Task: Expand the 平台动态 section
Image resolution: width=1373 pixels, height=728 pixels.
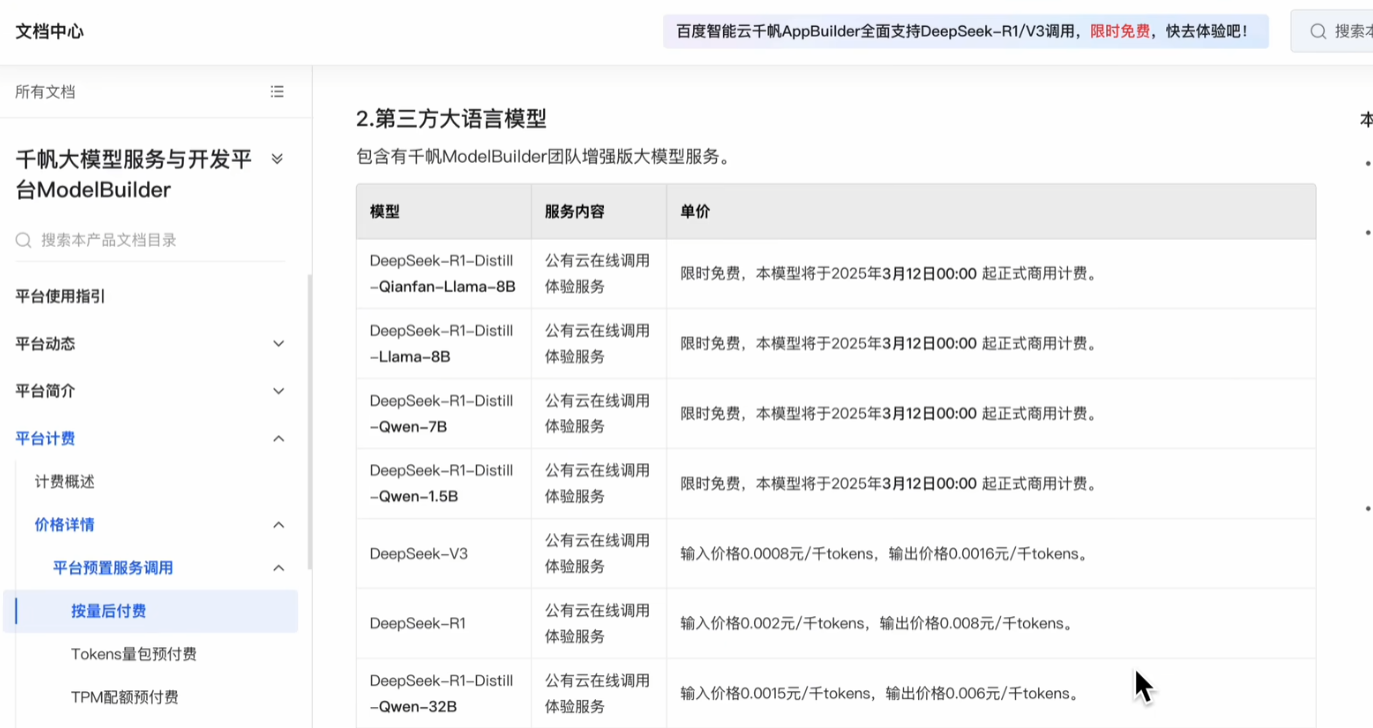Action: pyautogui.click(x=279, y=343)
